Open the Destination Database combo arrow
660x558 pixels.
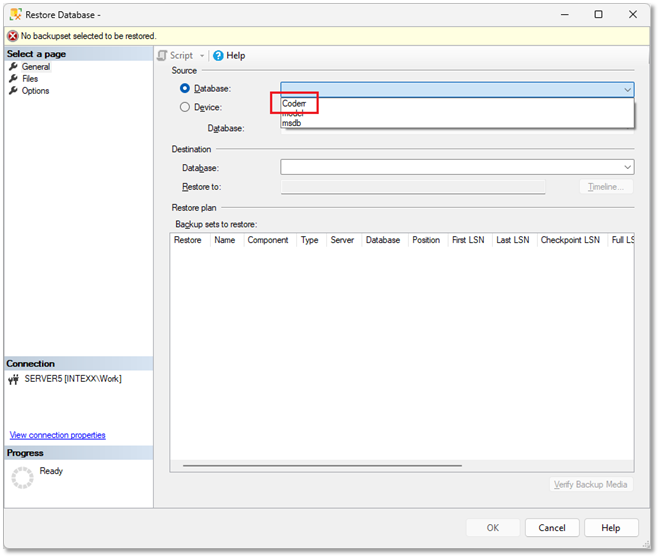(627, 167)
